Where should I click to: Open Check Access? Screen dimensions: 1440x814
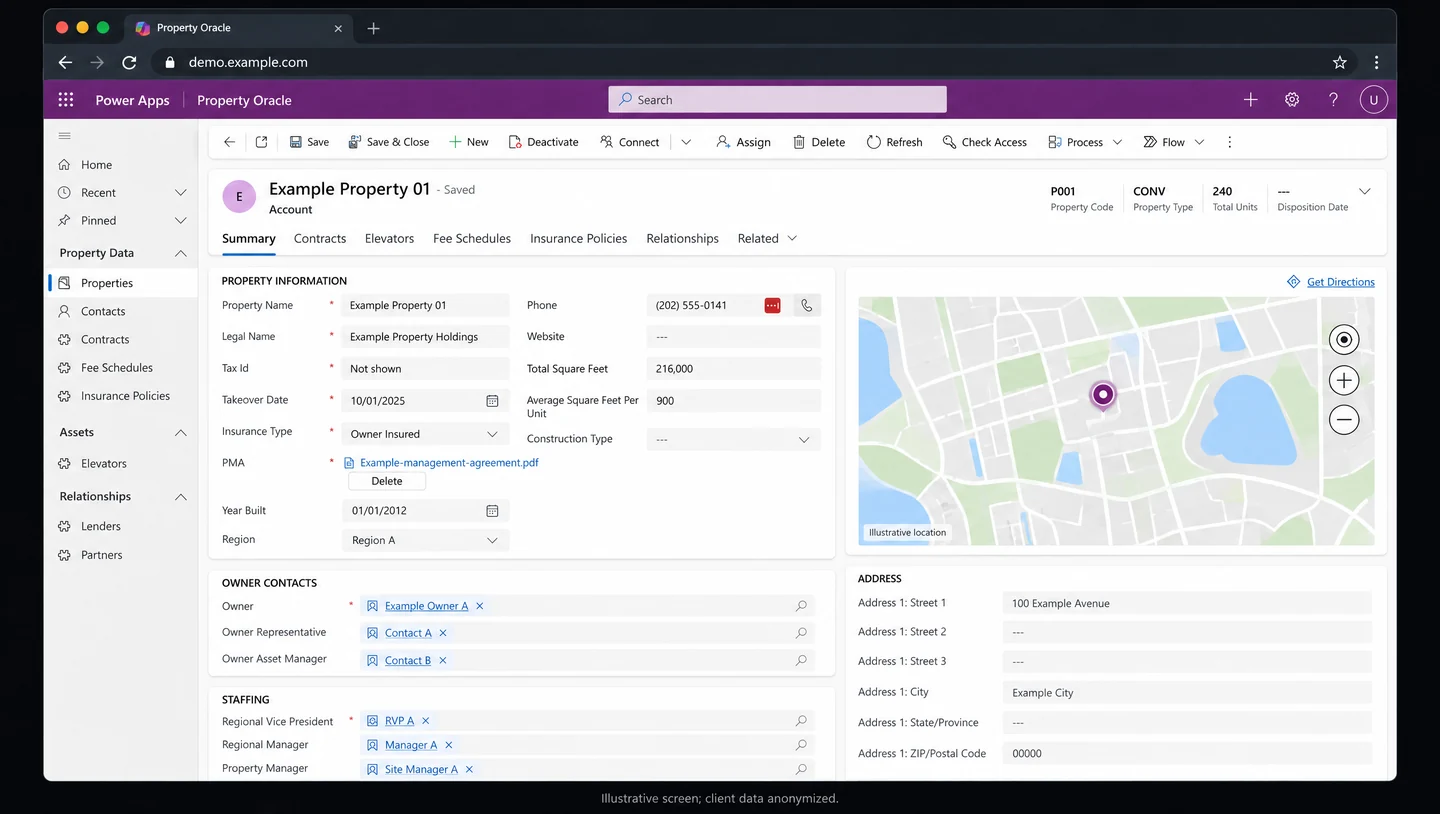[x=984, y=142]
